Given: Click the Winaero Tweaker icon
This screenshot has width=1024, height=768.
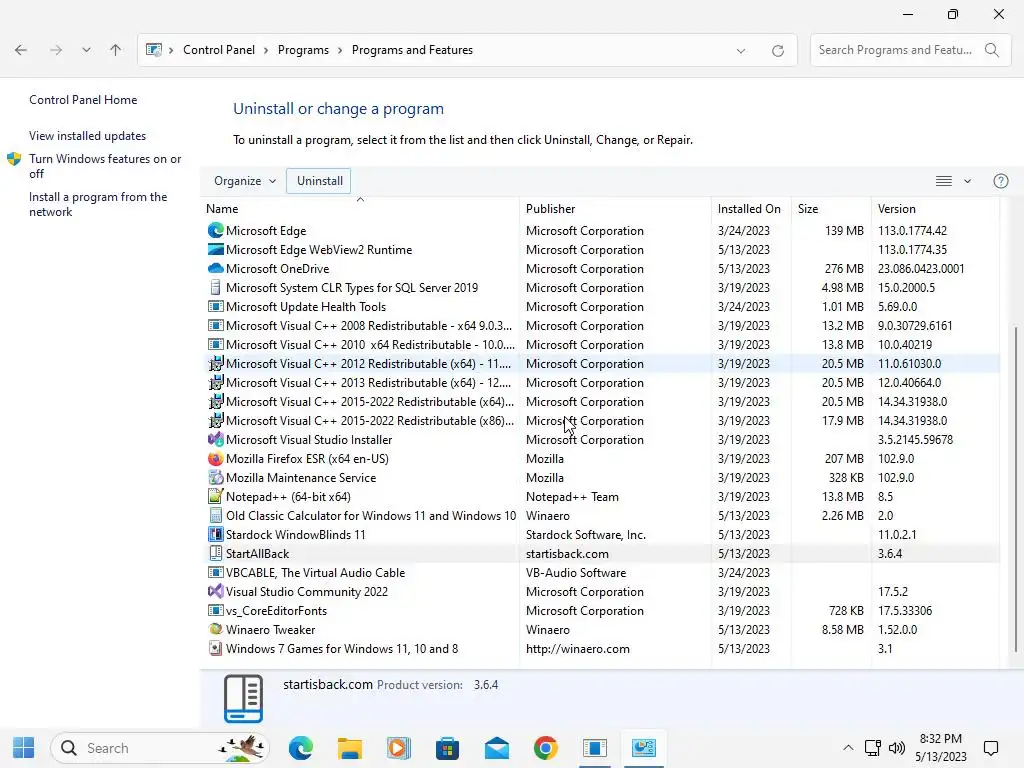Looking at the screenshot, I should (216, 629).
